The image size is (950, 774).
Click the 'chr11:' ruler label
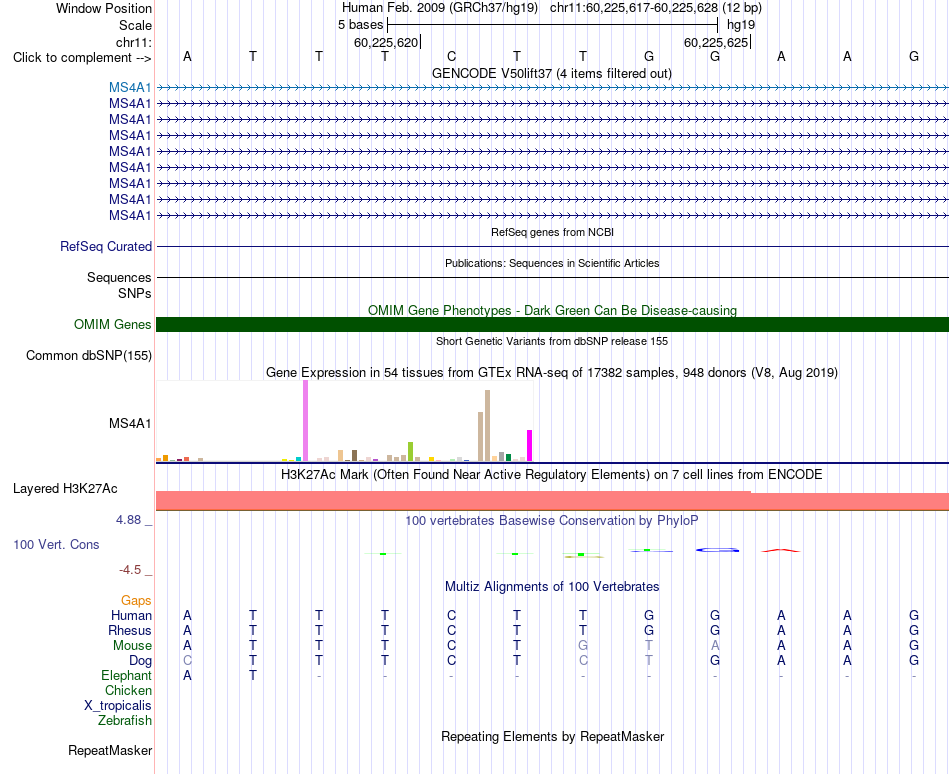click(134, 42)
